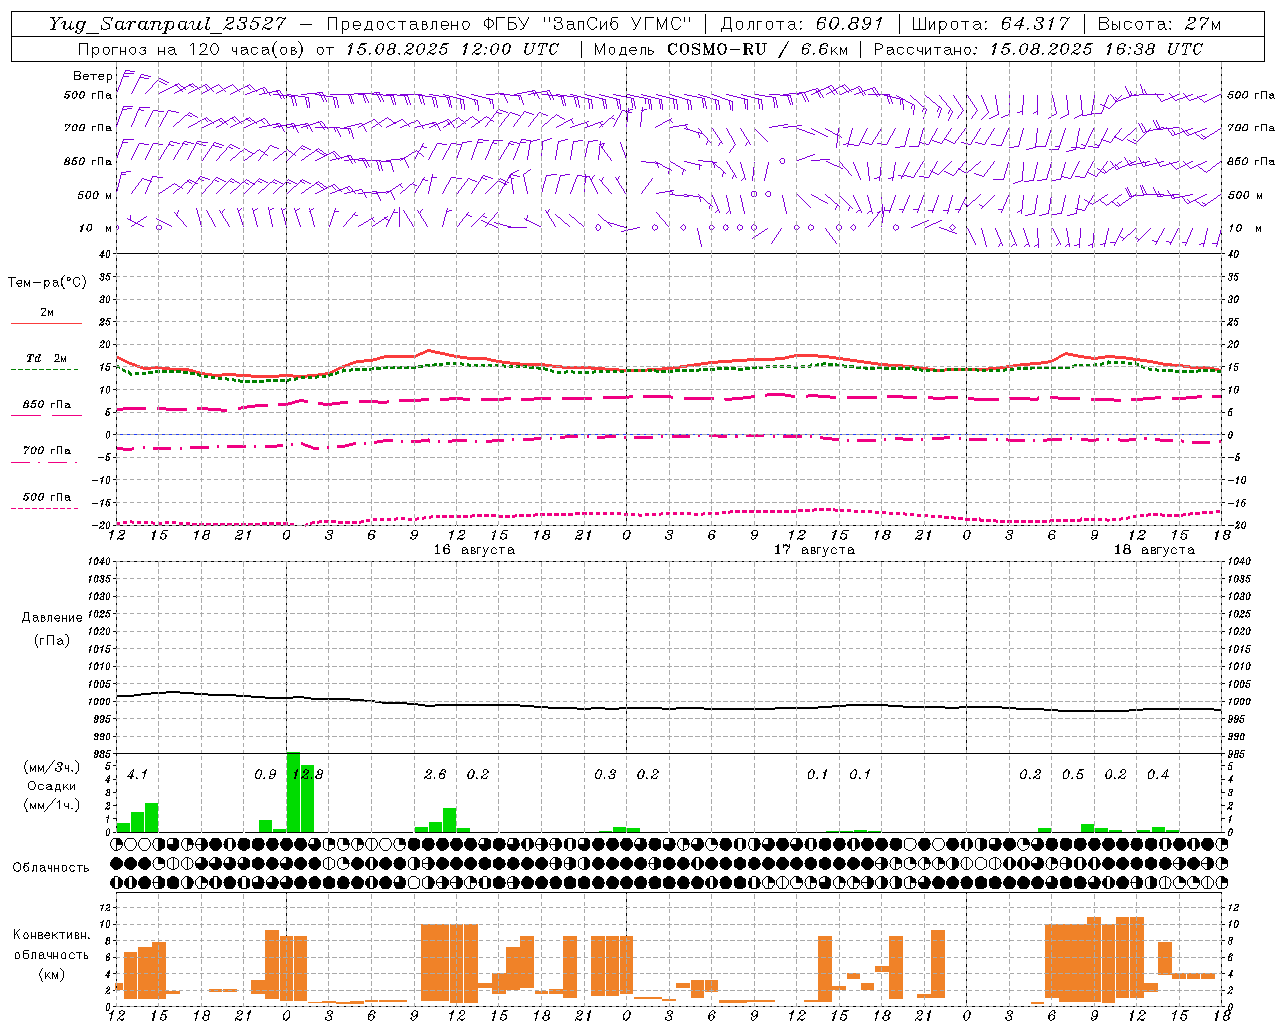1280x1024 pixels.
Task: Click the 2м temperature legend entry
Action: pos(47,312)
